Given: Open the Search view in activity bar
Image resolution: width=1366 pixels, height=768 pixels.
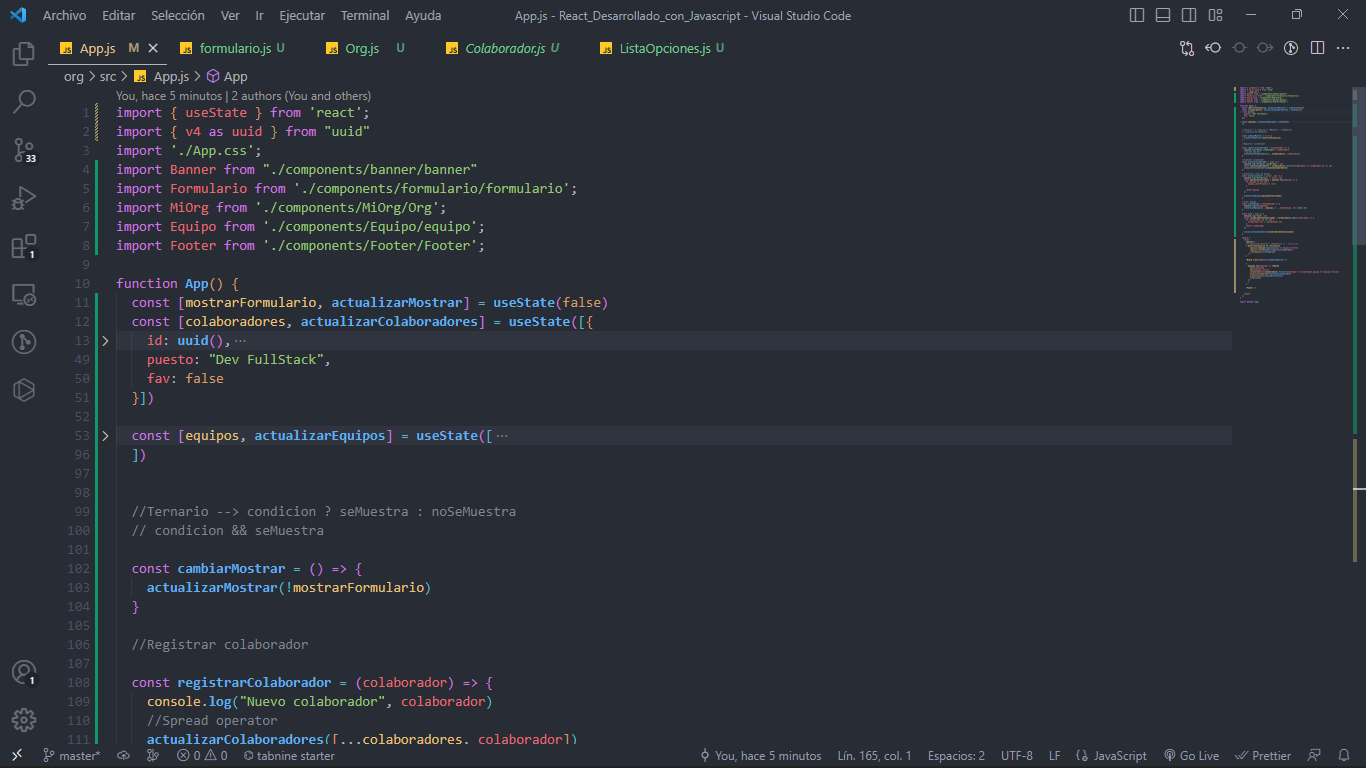Looking at the screenshot, I should click(24, 101).
